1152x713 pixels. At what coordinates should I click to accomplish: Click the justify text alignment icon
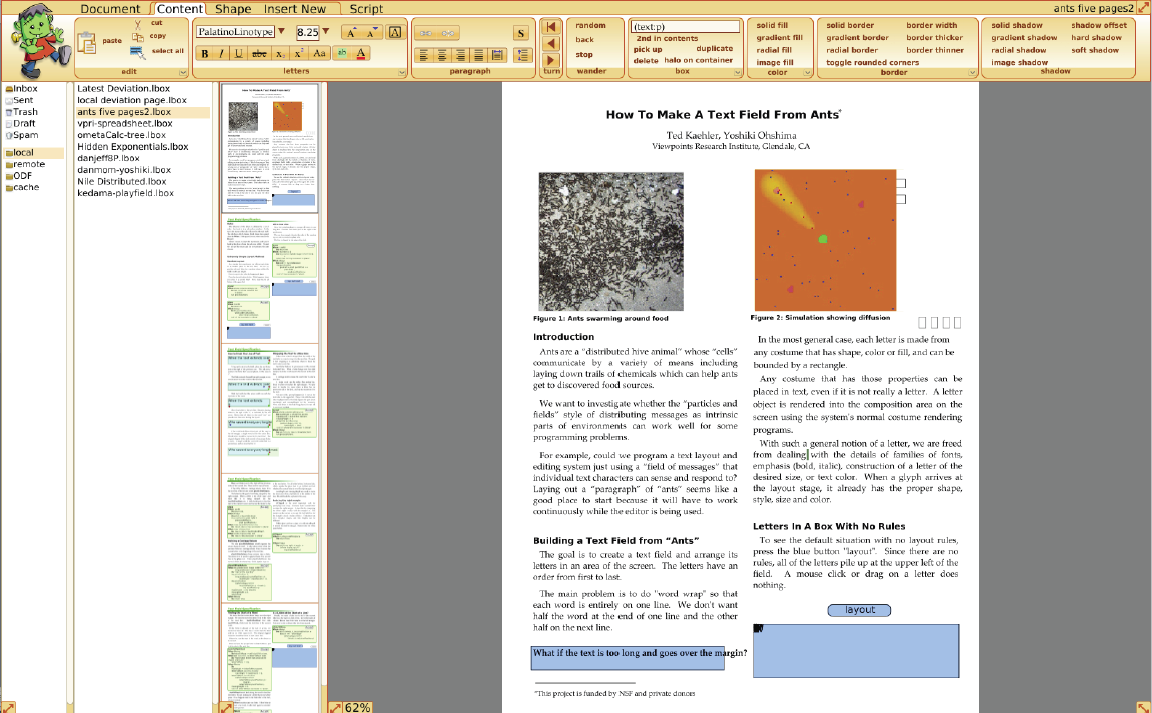[478, 55]
